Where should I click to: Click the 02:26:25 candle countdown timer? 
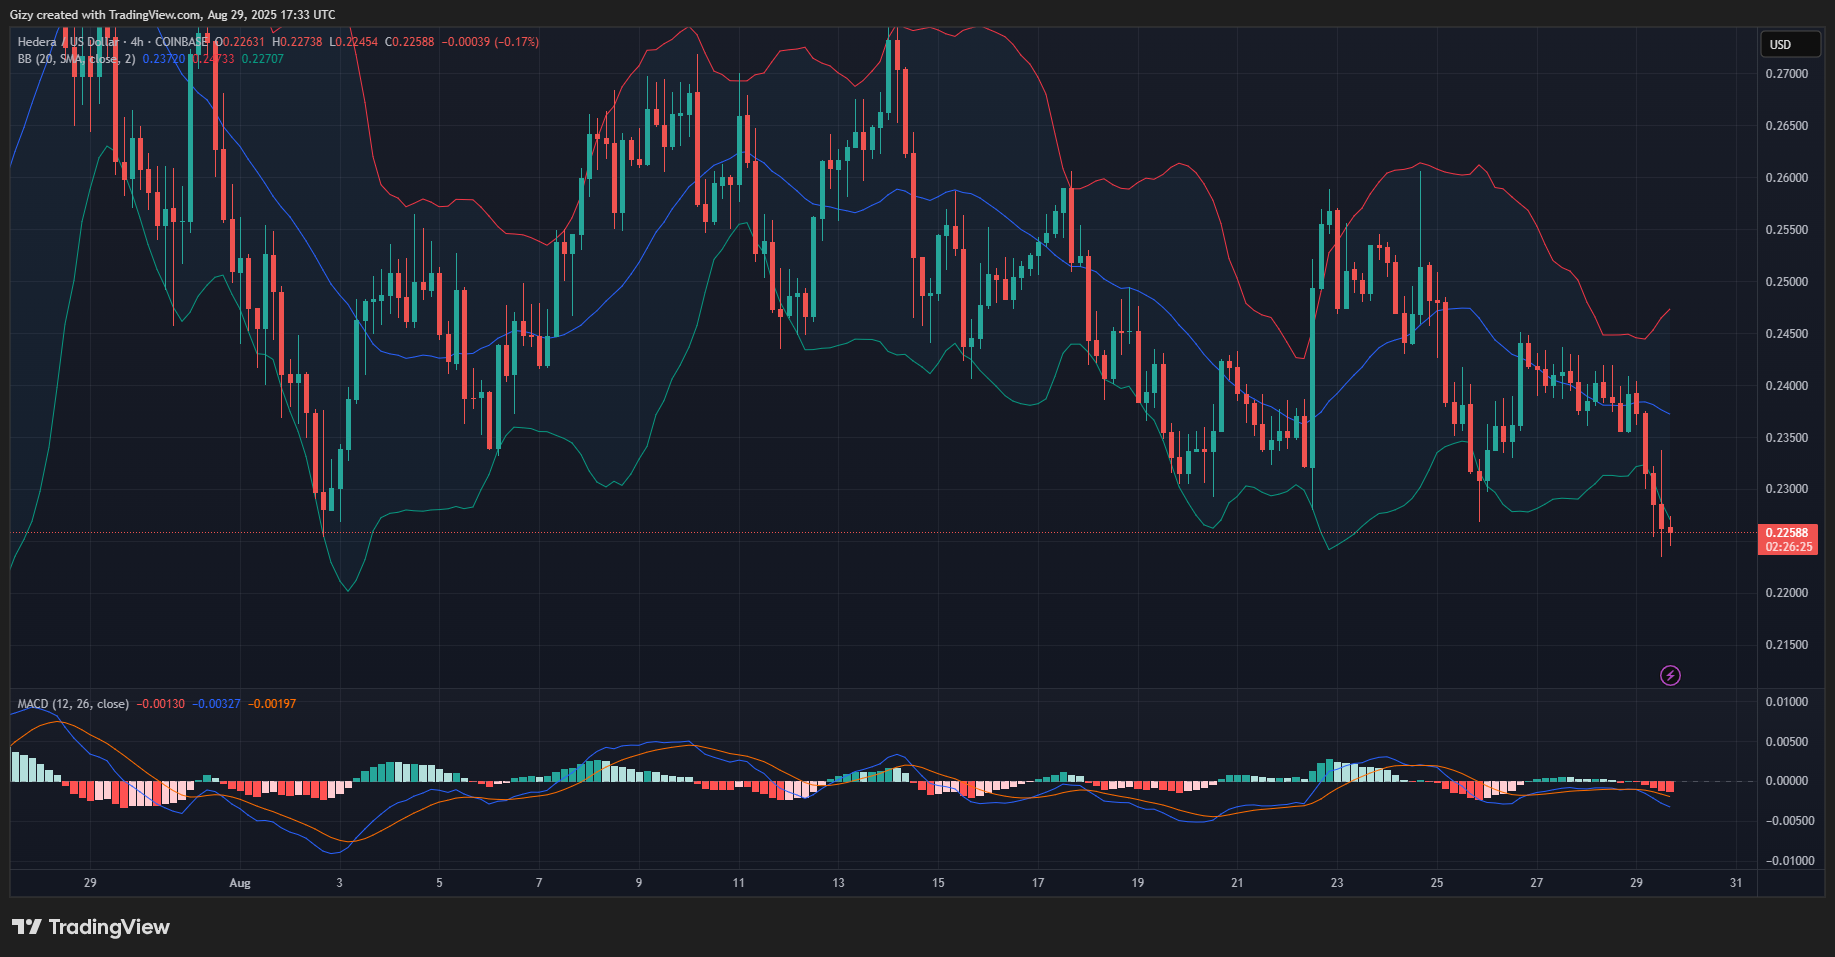1787,547
